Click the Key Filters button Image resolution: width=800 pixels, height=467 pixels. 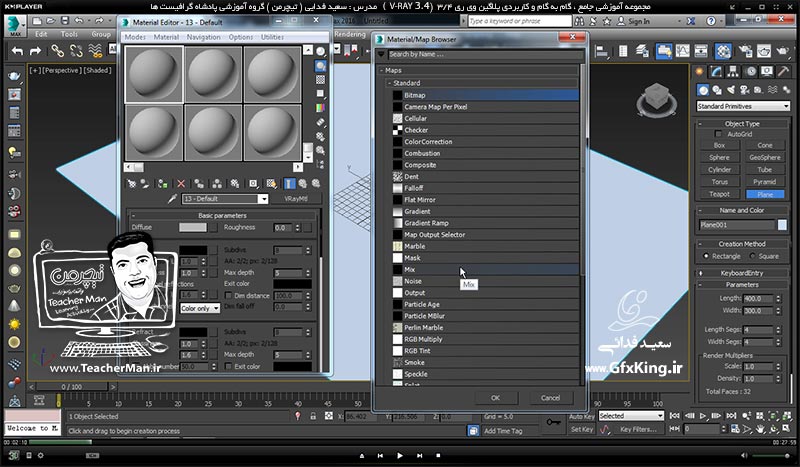coord(638,429)
